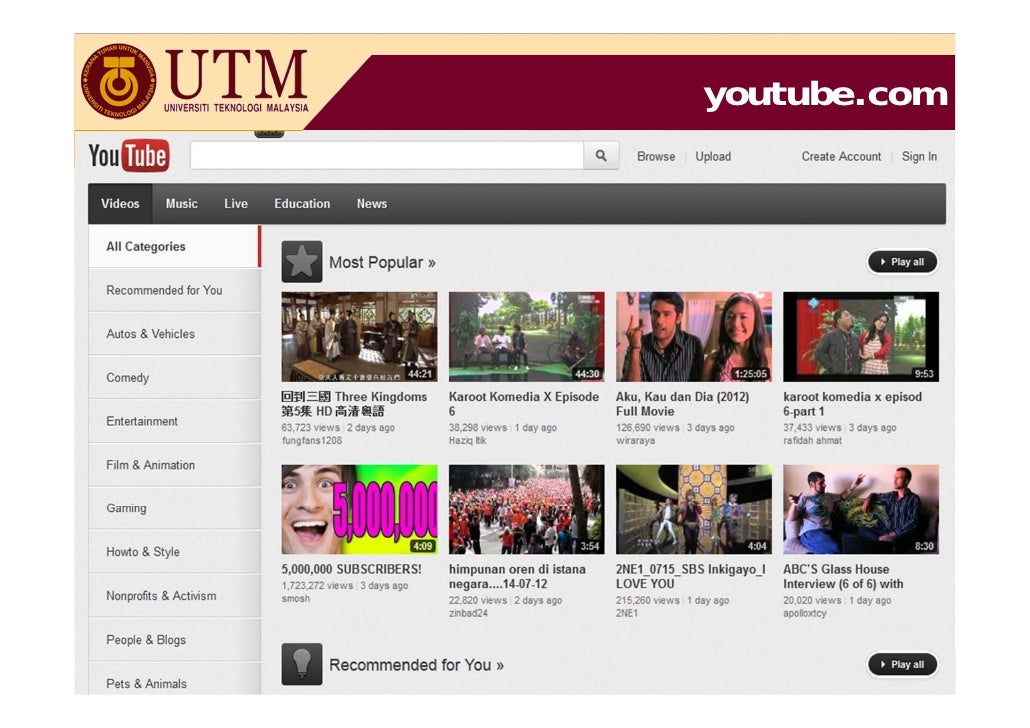Open the Most Popular » heading link

382,262
